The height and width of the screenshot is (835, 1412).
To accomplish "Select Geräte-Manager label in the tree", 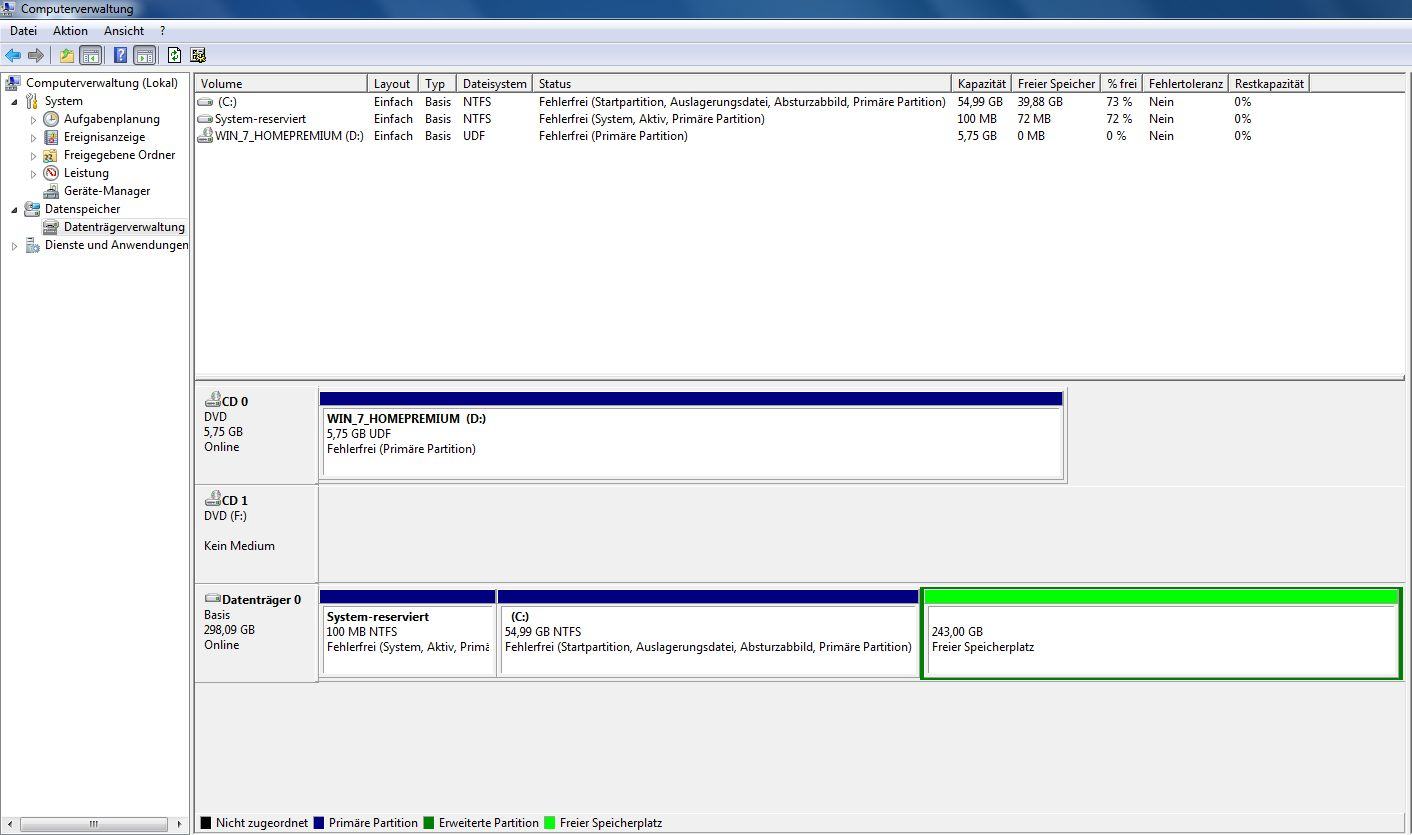I will (107, 191).
